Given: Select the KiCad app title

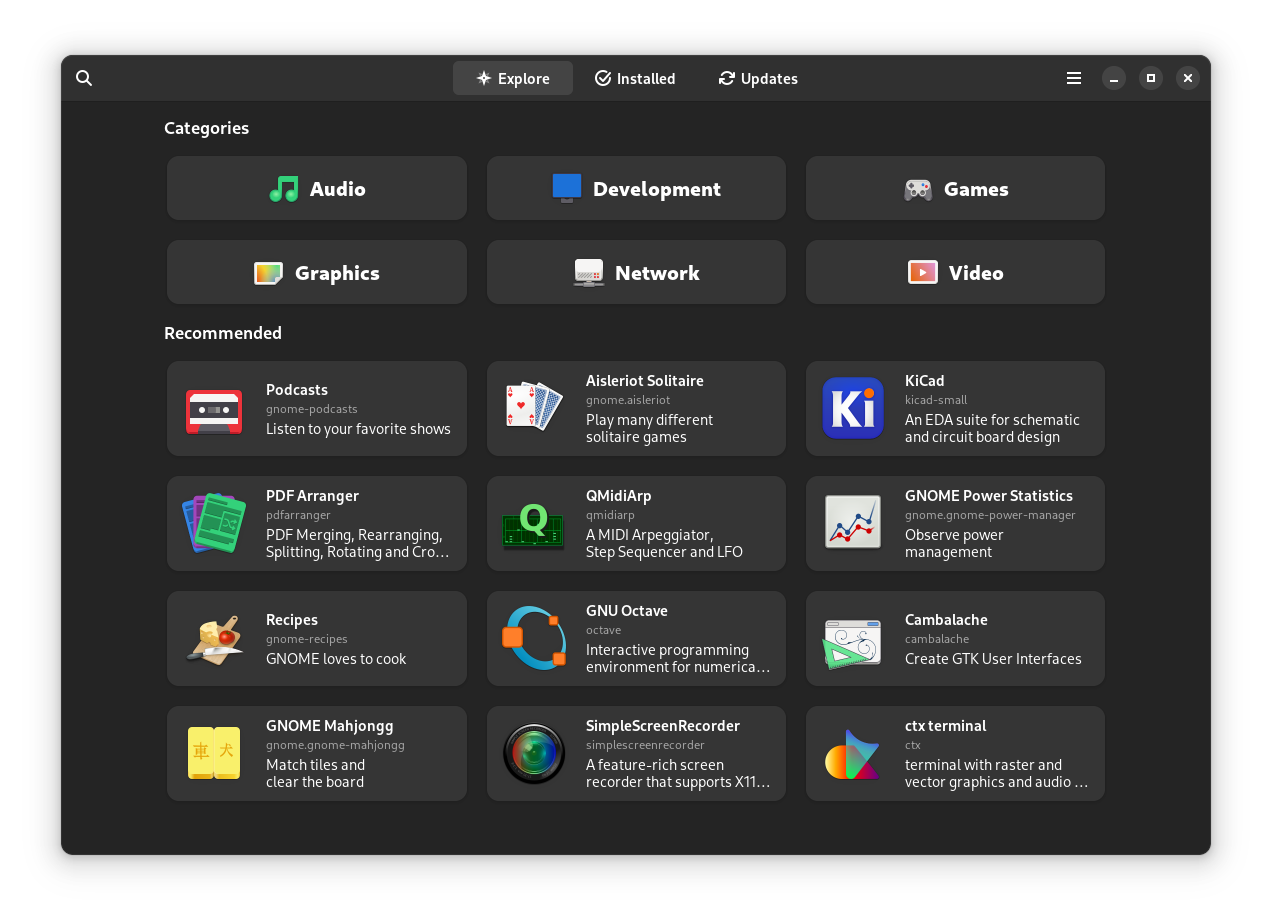Looking at the screenshot, I should (x=925, y=381).
